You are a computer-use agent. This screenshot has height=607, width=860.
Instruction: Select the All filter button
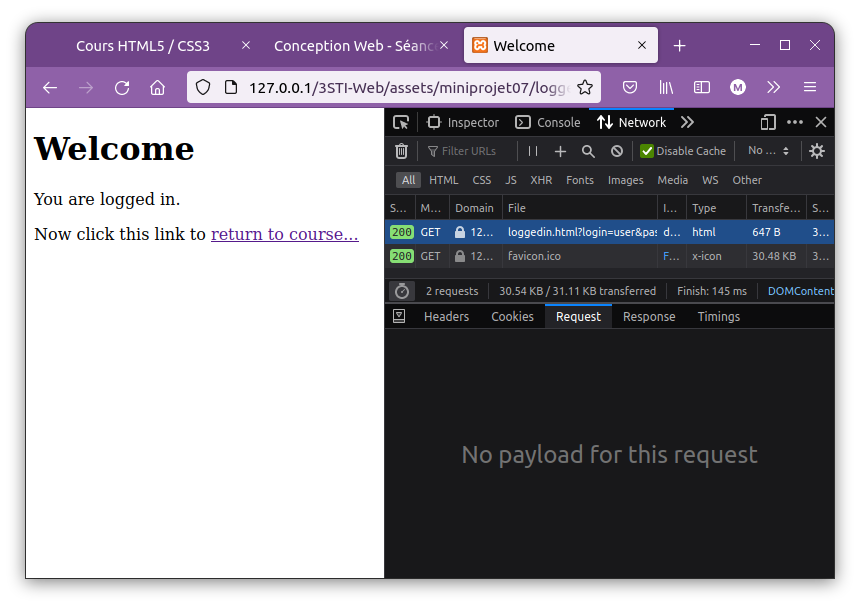[x=408, y=180]
